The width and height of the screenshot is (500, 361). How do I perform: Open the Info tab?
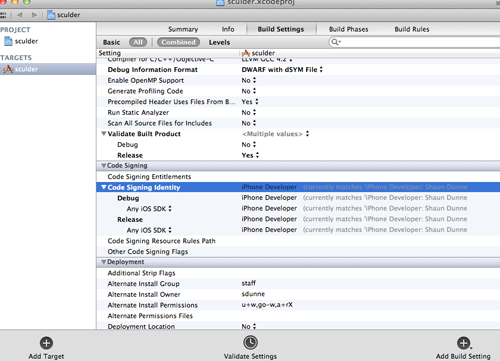[x=228, y=29]
